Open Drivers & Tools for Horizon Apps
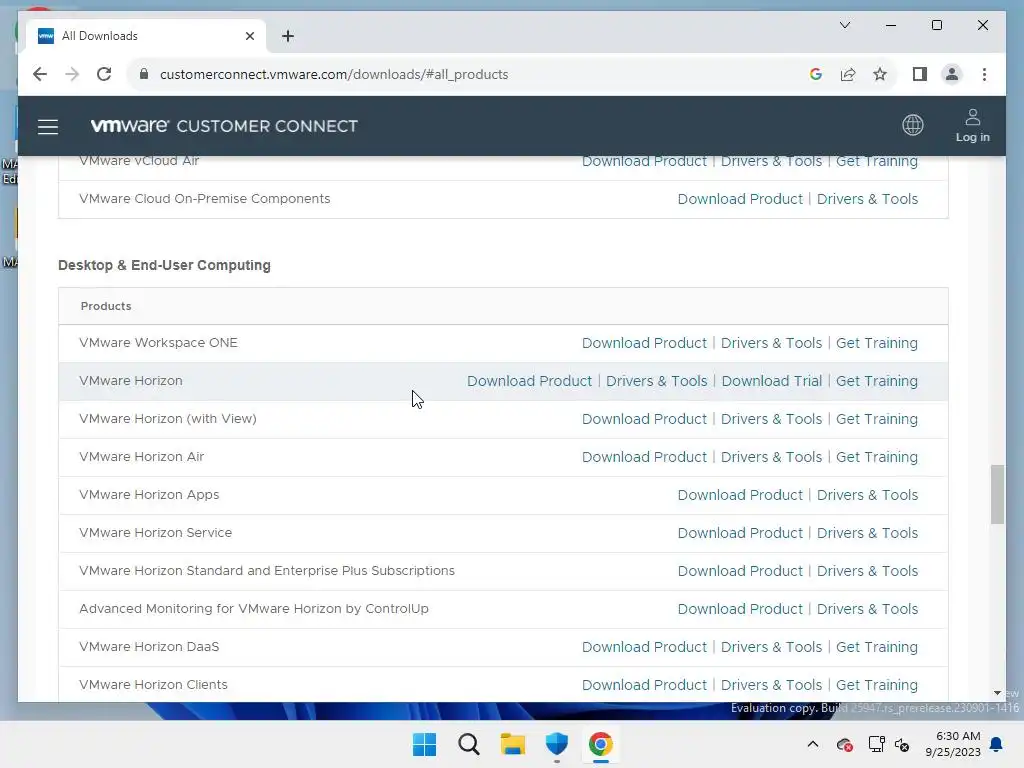 [867, 495]
